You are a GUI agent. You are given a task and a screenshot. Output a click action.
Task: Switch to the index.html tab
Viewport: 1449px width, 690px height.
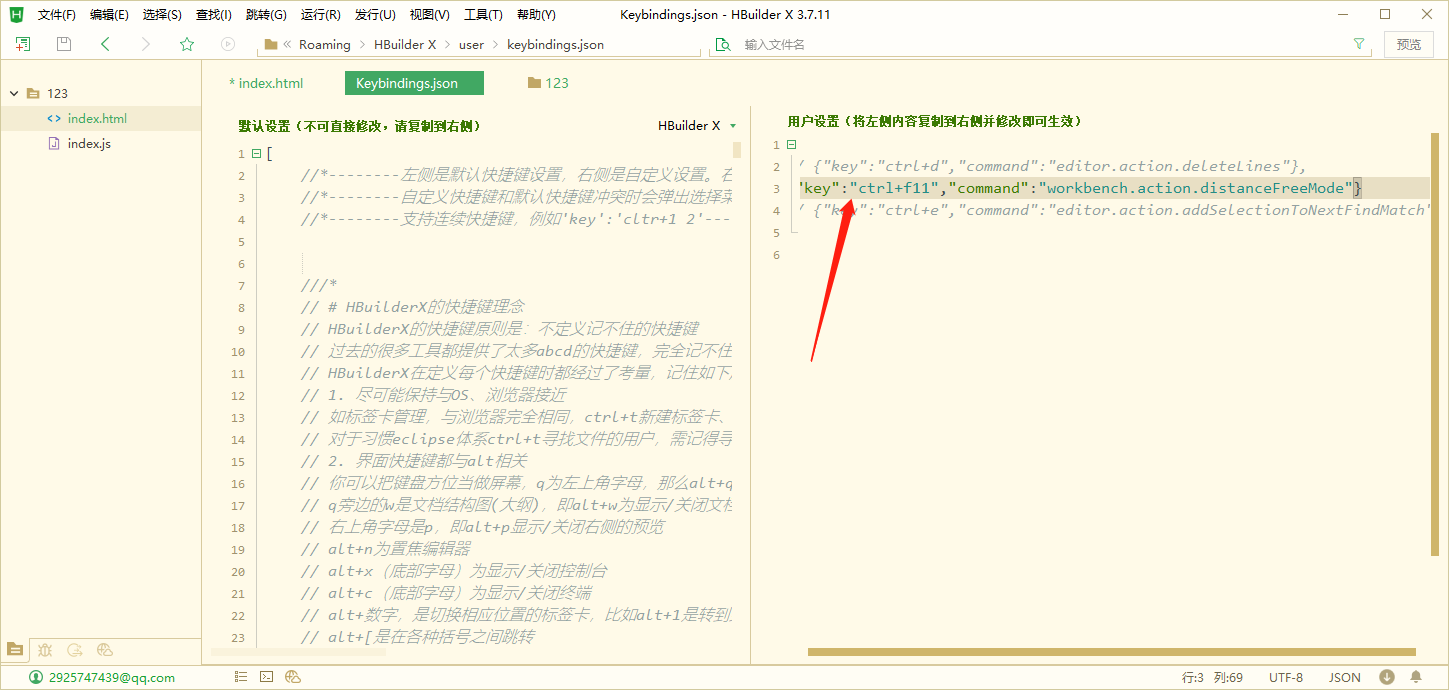pos(266,82)
